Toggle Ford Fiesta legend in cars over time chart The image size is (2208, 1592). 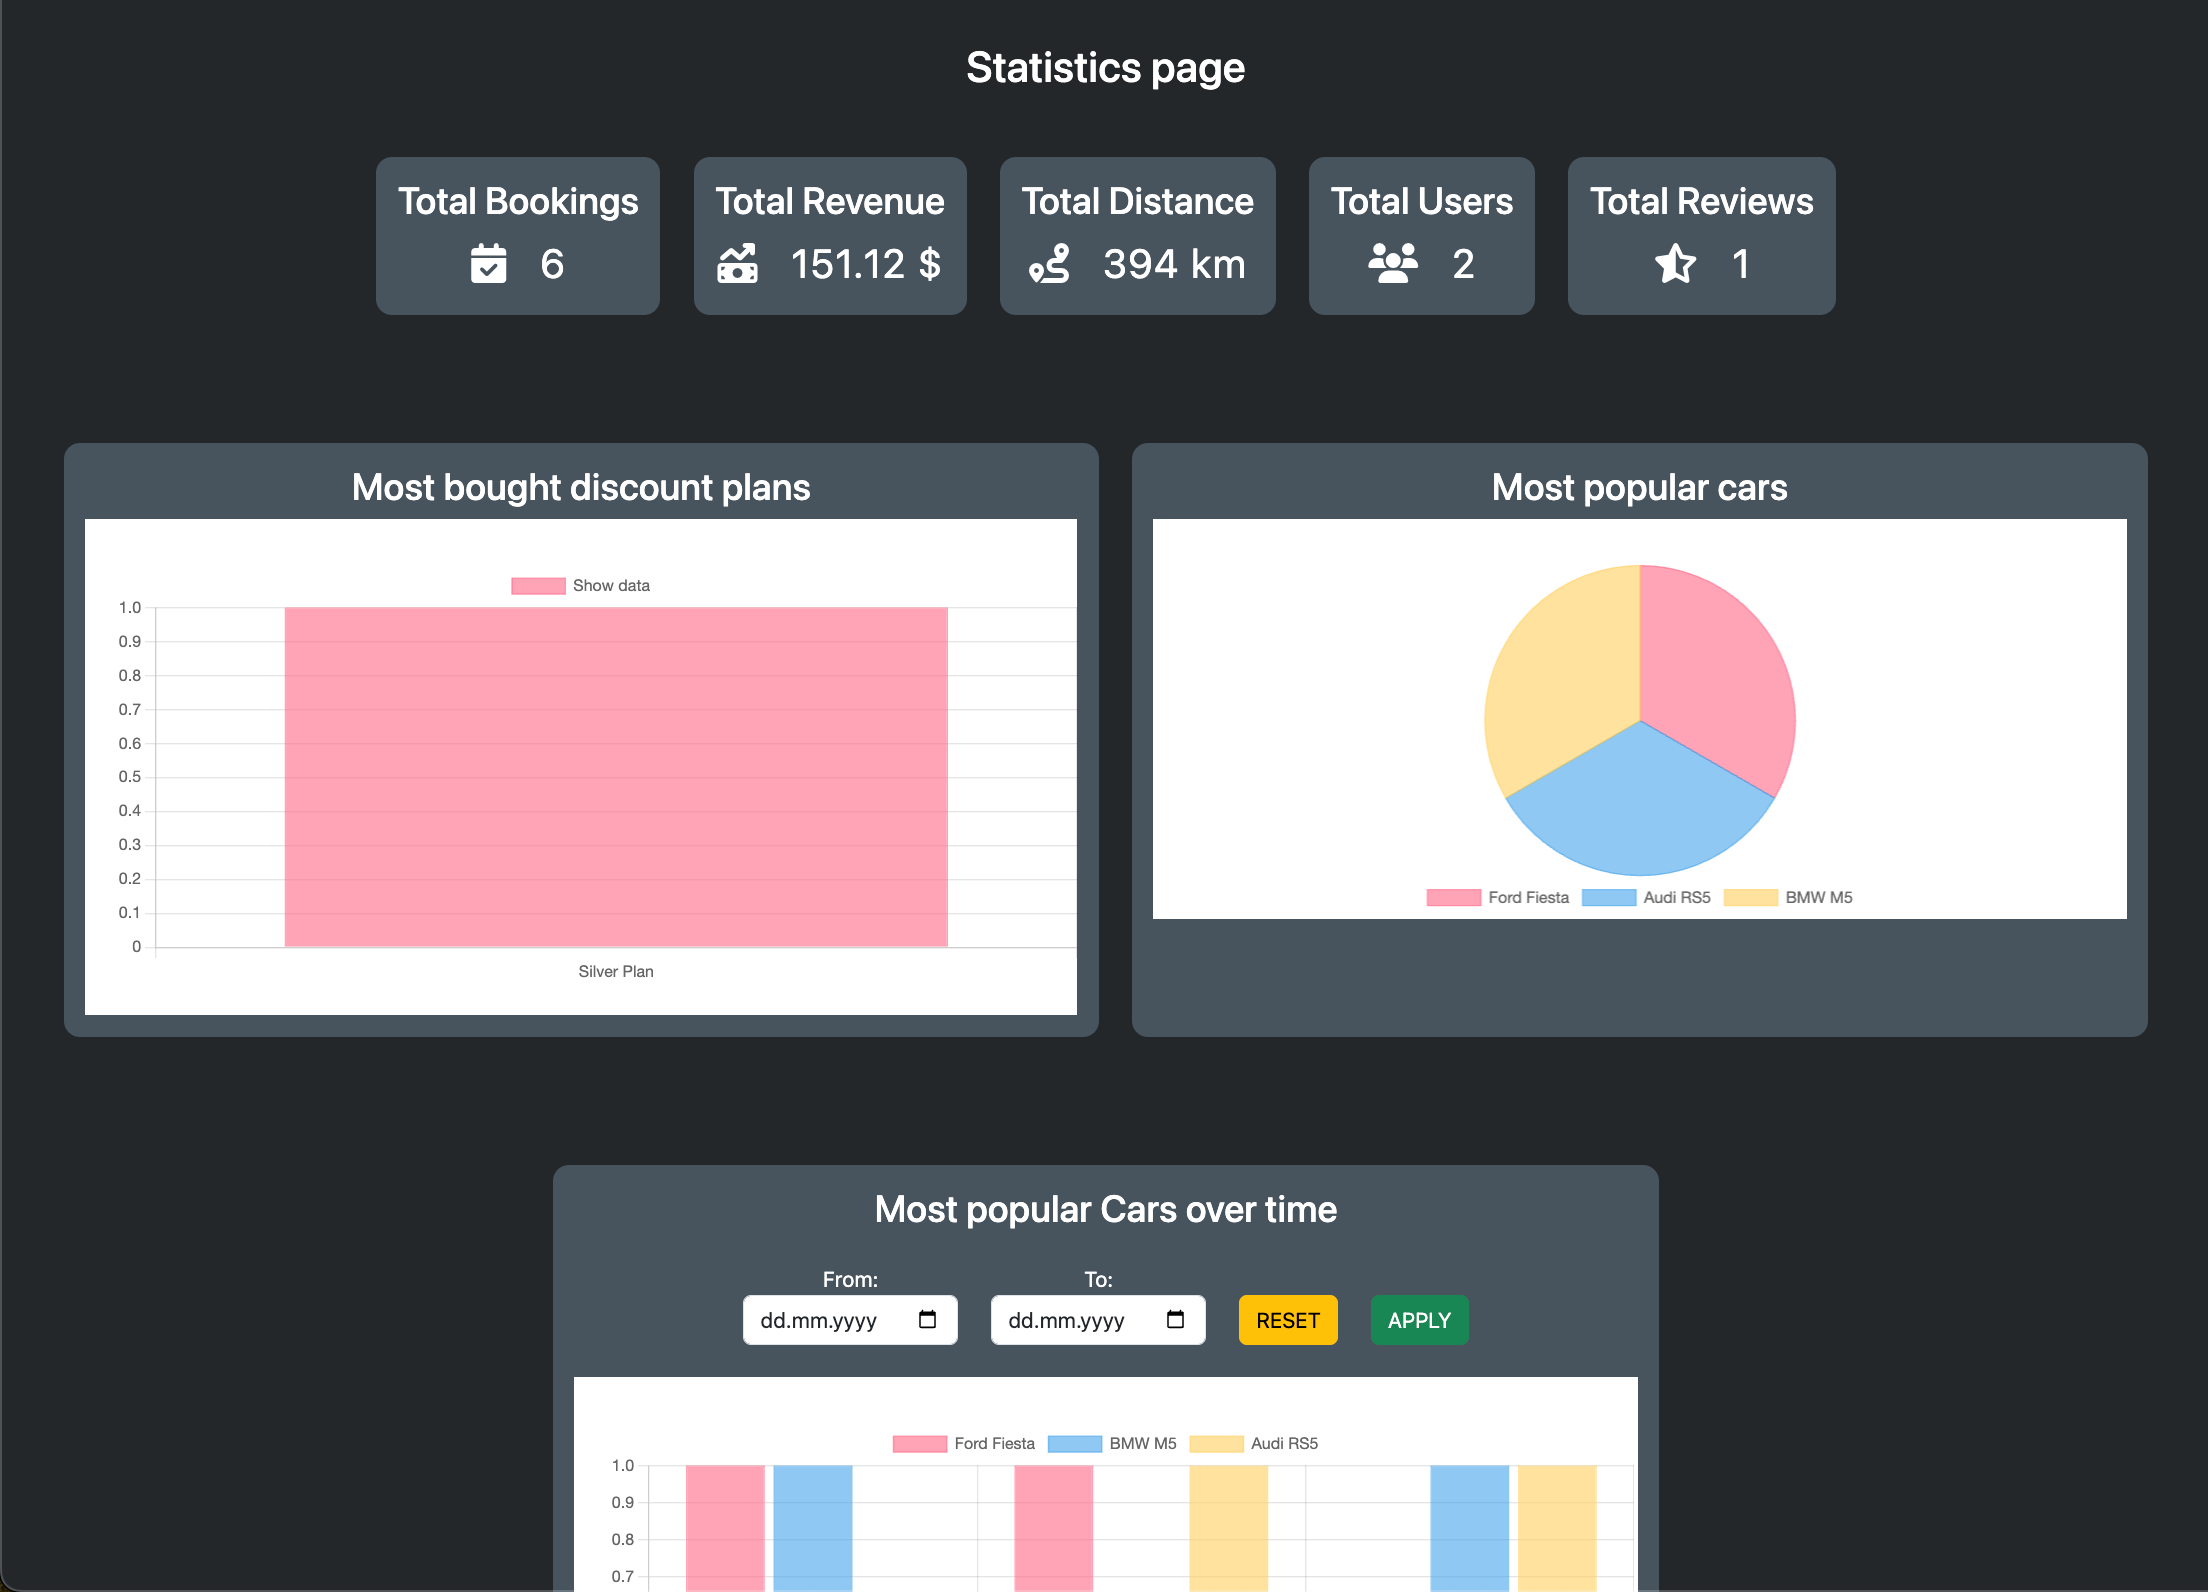964,1444
